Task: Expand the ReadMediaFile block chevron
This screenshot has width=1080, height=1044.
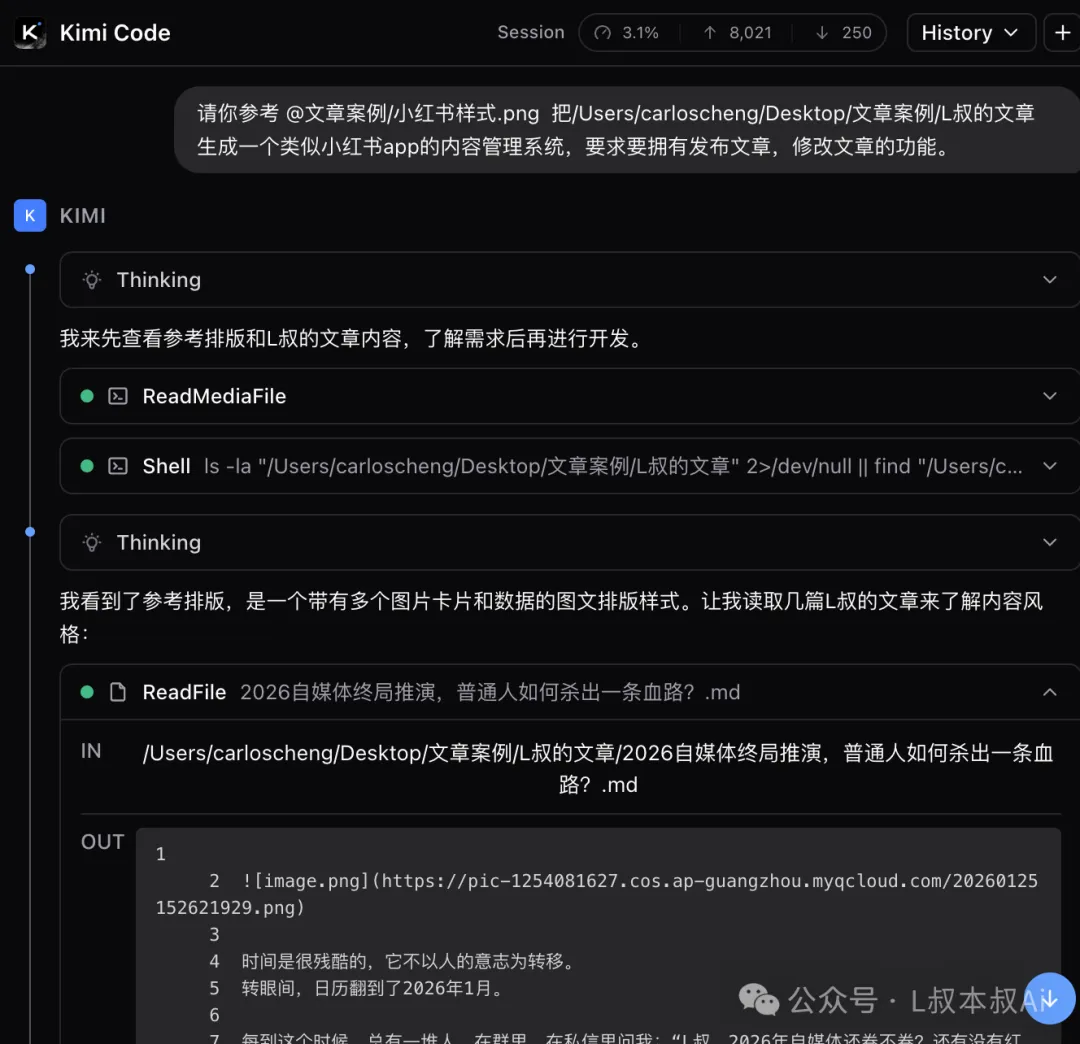Action: pos(1050,396)
